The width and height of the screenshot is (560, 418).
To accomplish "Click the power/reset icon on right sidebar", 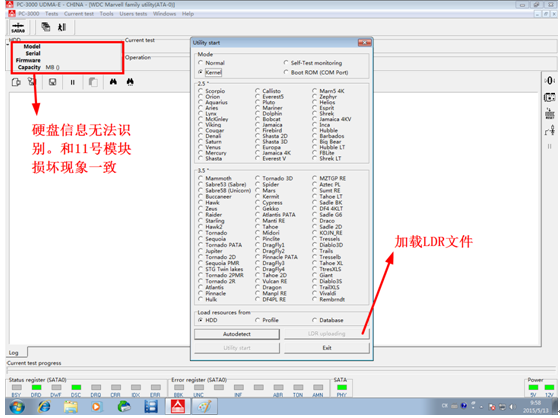I will pos(550,114).
